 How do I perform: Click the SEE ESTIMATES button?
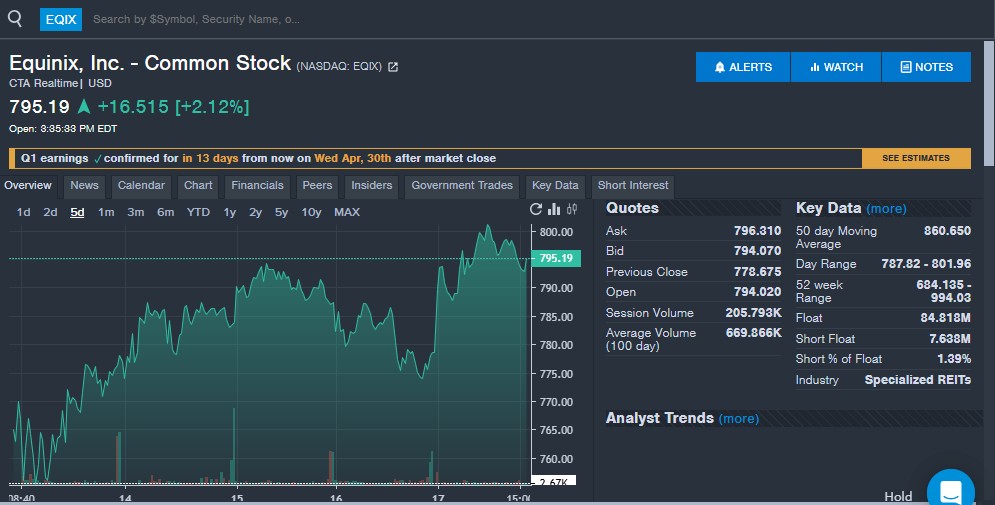[916, 158]
